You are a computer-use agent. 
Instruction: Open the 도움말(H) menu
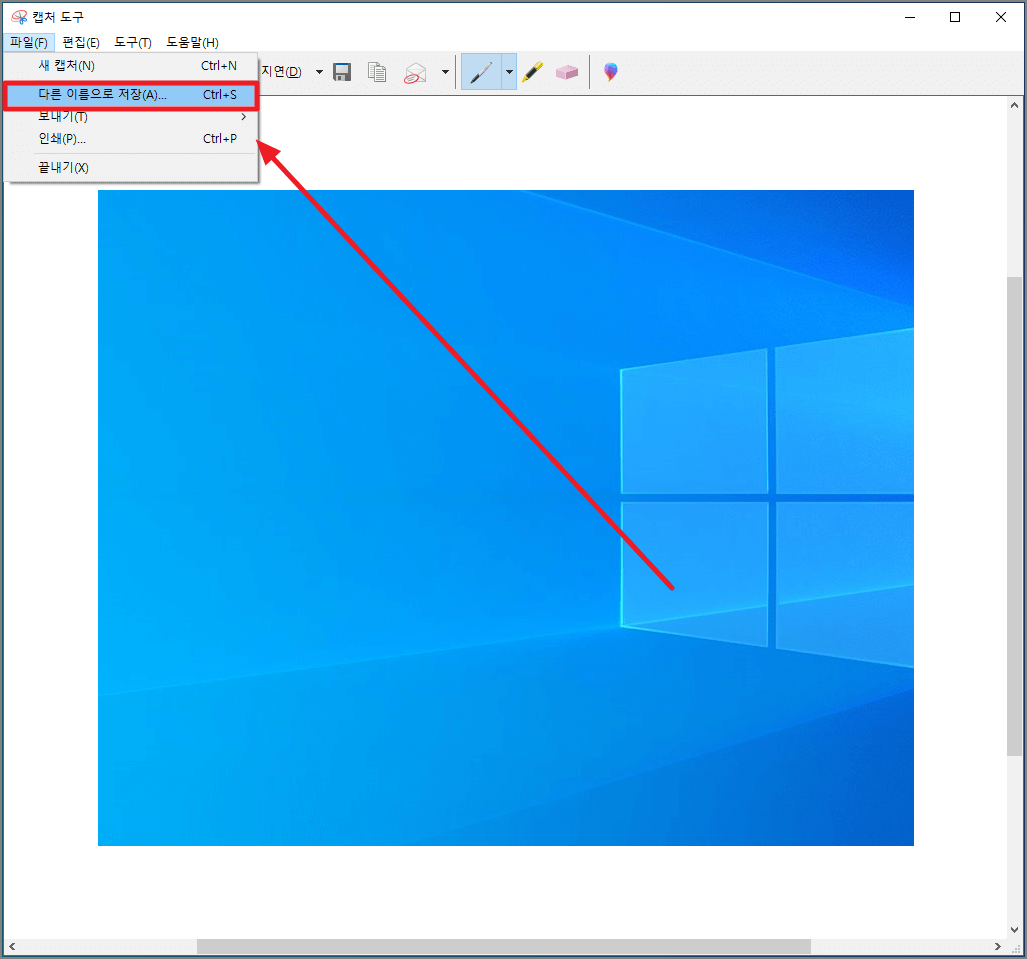click(x=192, y=43)
